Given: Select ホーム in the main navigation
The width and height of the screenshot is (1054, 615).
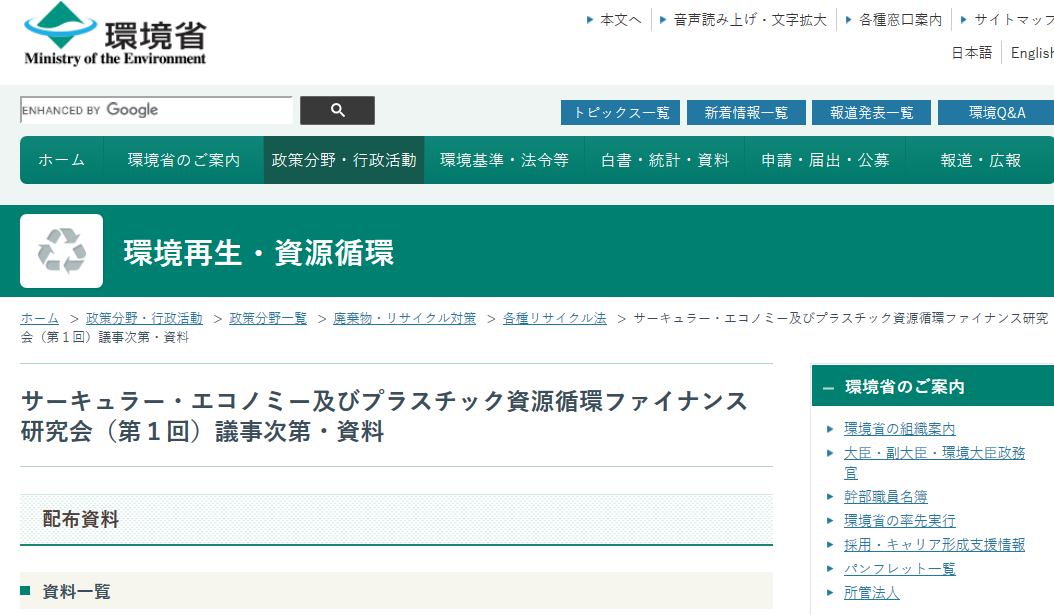Looking at the screenshot, I should coord(62,160).
